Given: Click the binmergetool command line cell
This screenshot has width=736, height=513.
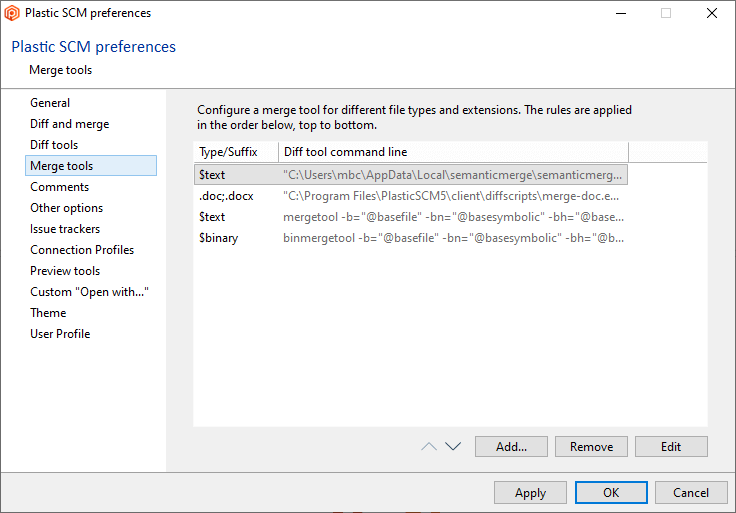Looking at the screenshot, I should point(453,238).
